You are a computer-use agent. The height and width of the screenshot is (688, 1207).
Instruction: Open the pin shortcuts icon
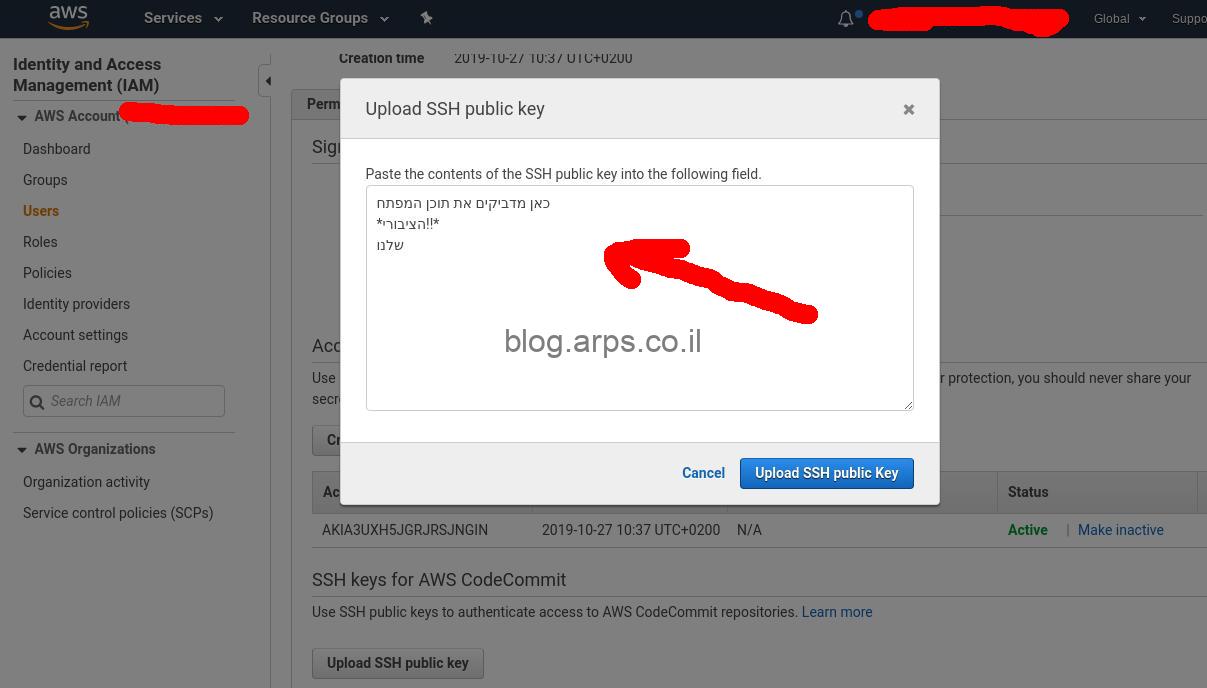(426, 18)
